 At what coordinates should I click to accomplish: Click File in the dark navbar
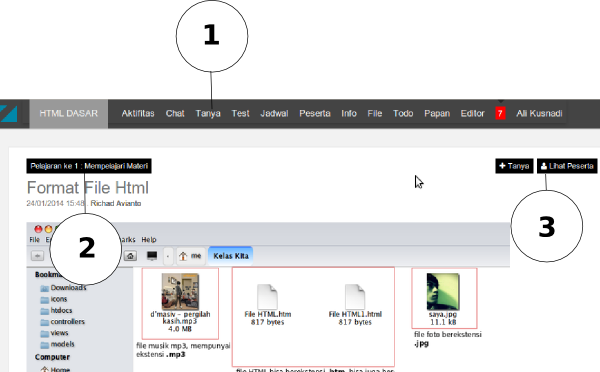click(x=375, y=114)
